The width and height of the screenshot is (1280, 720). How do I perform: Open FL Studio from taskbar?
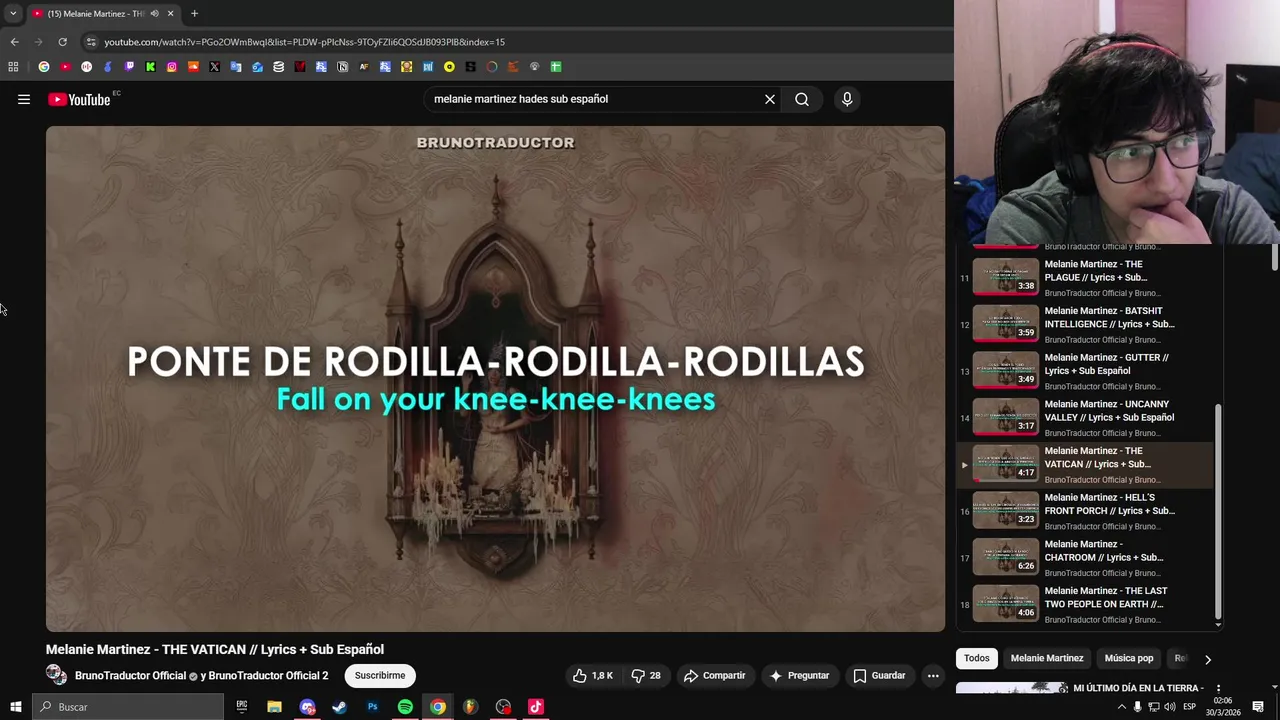[x=470, y=707]
